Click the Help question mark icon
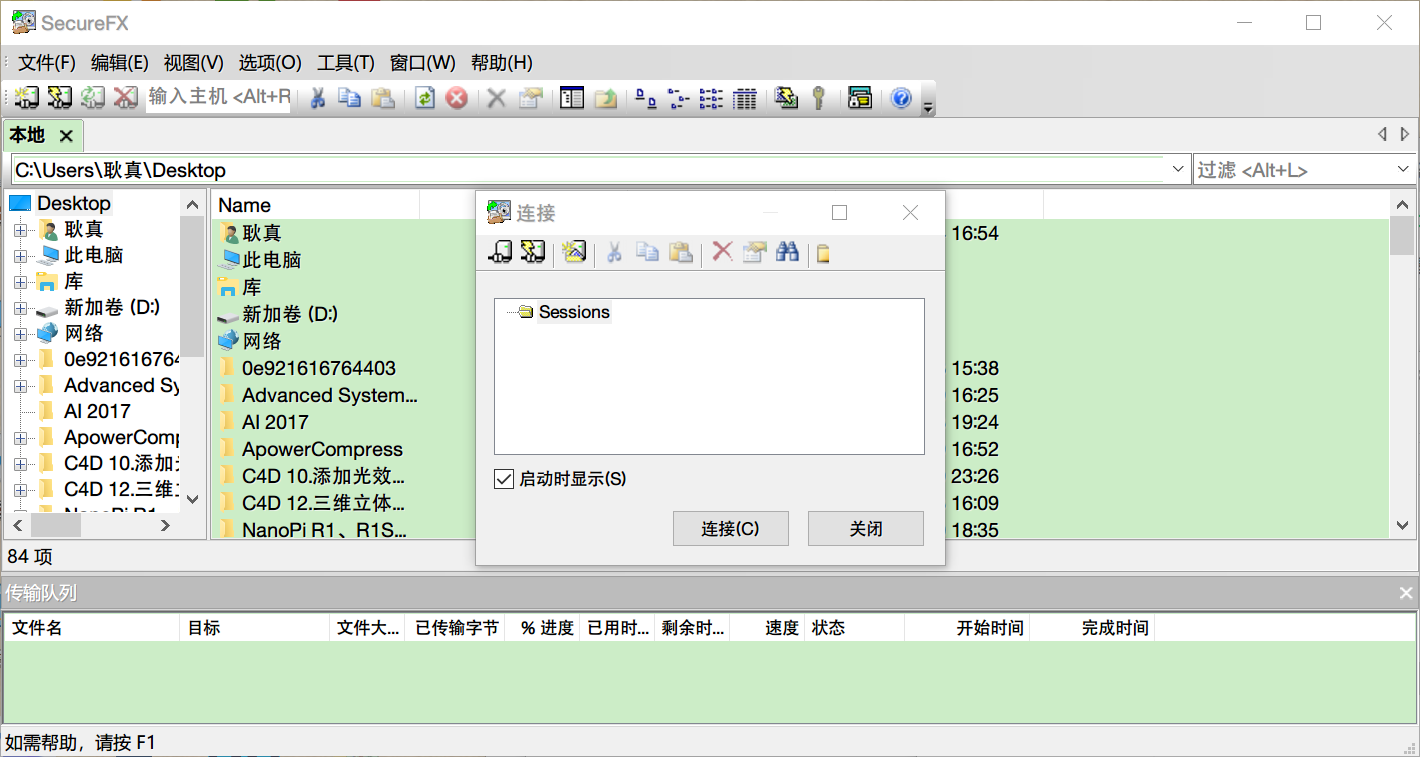Screen dimensions: 1420x757 pos(900,97)
